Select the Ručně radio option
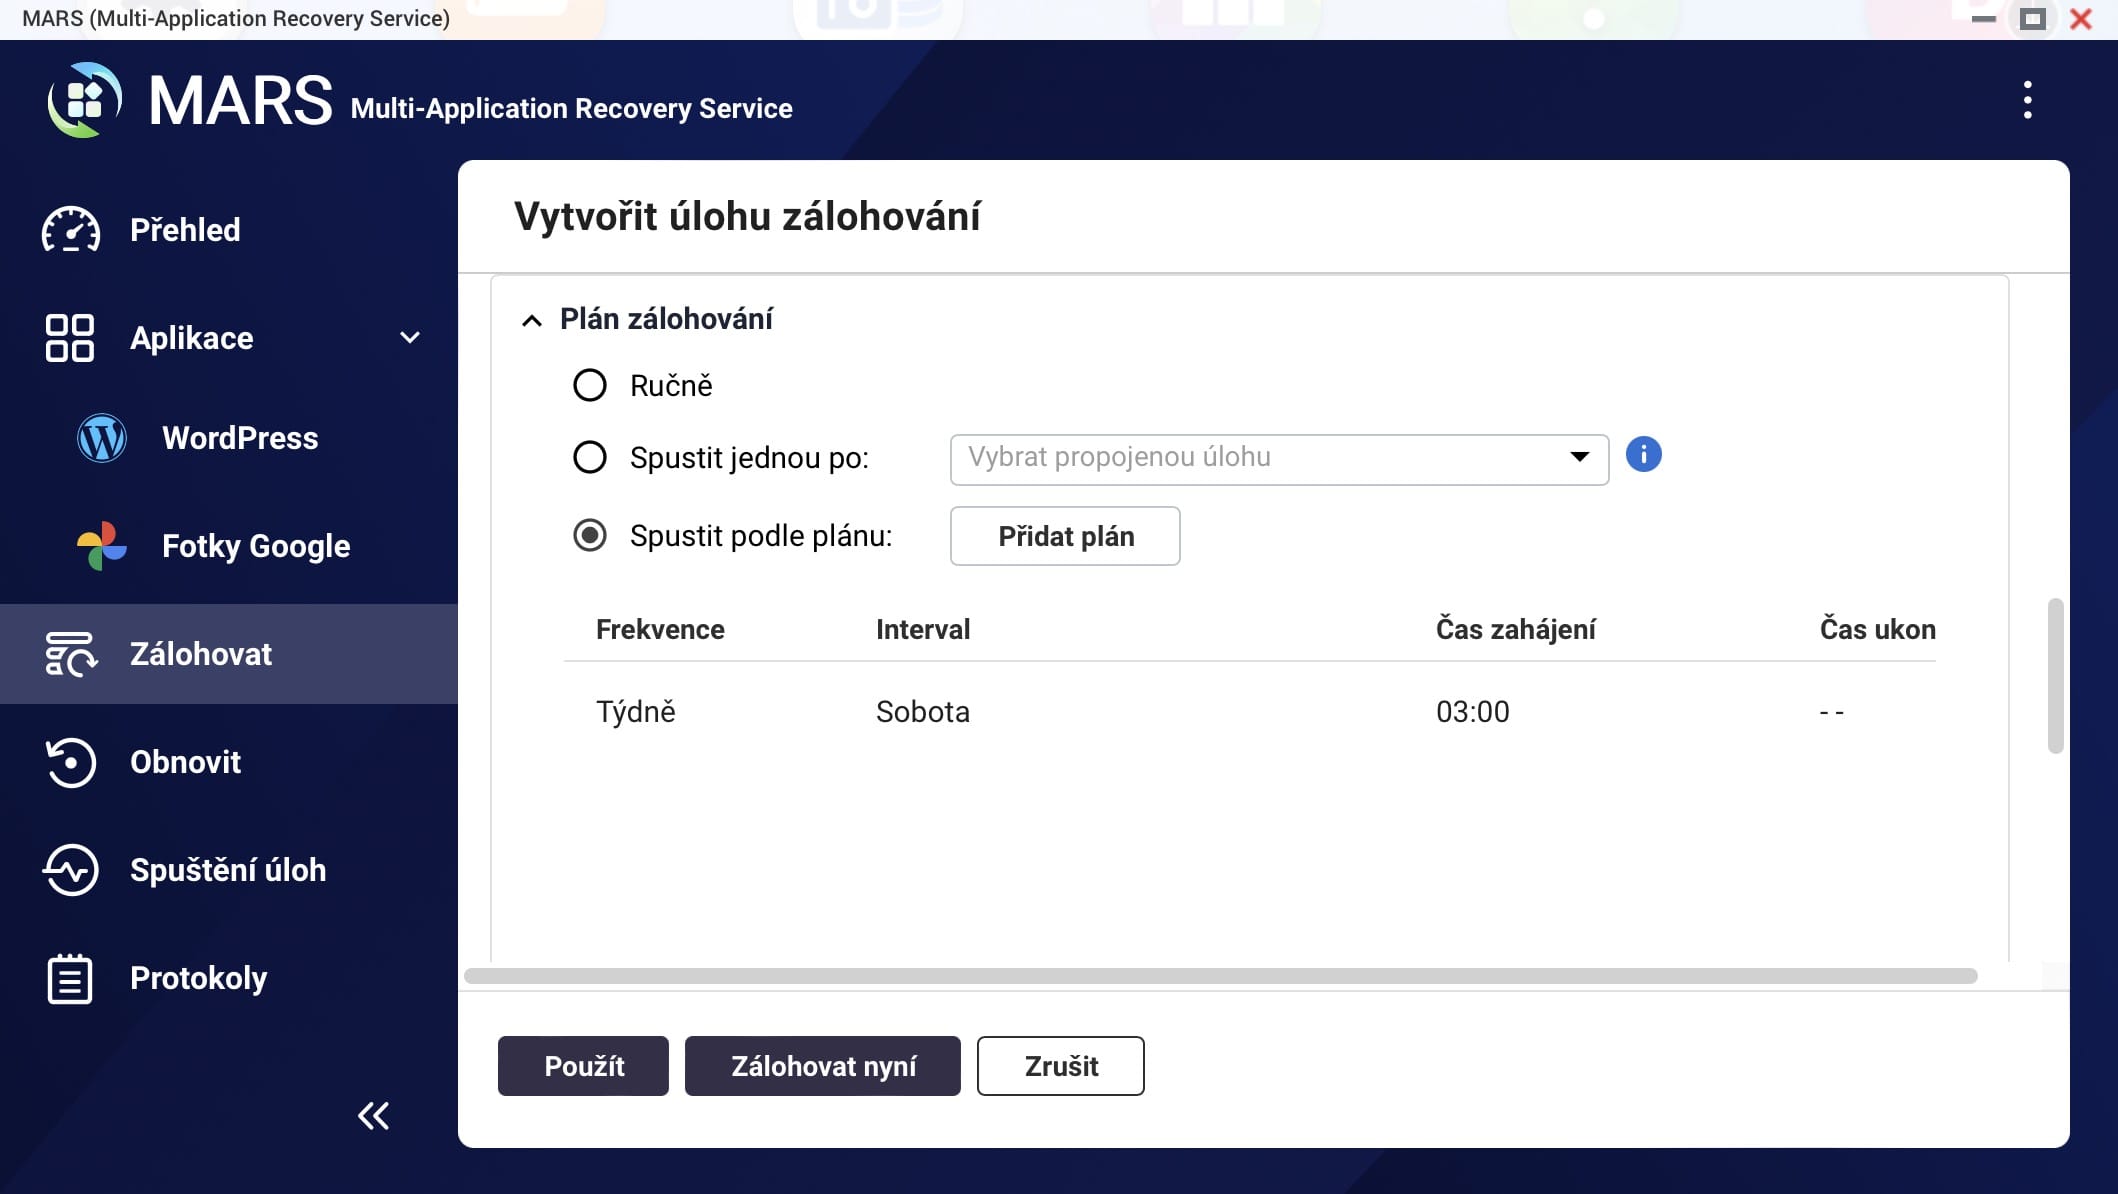The width and height of the screenshot is (2118, 1194). (590, 385)
